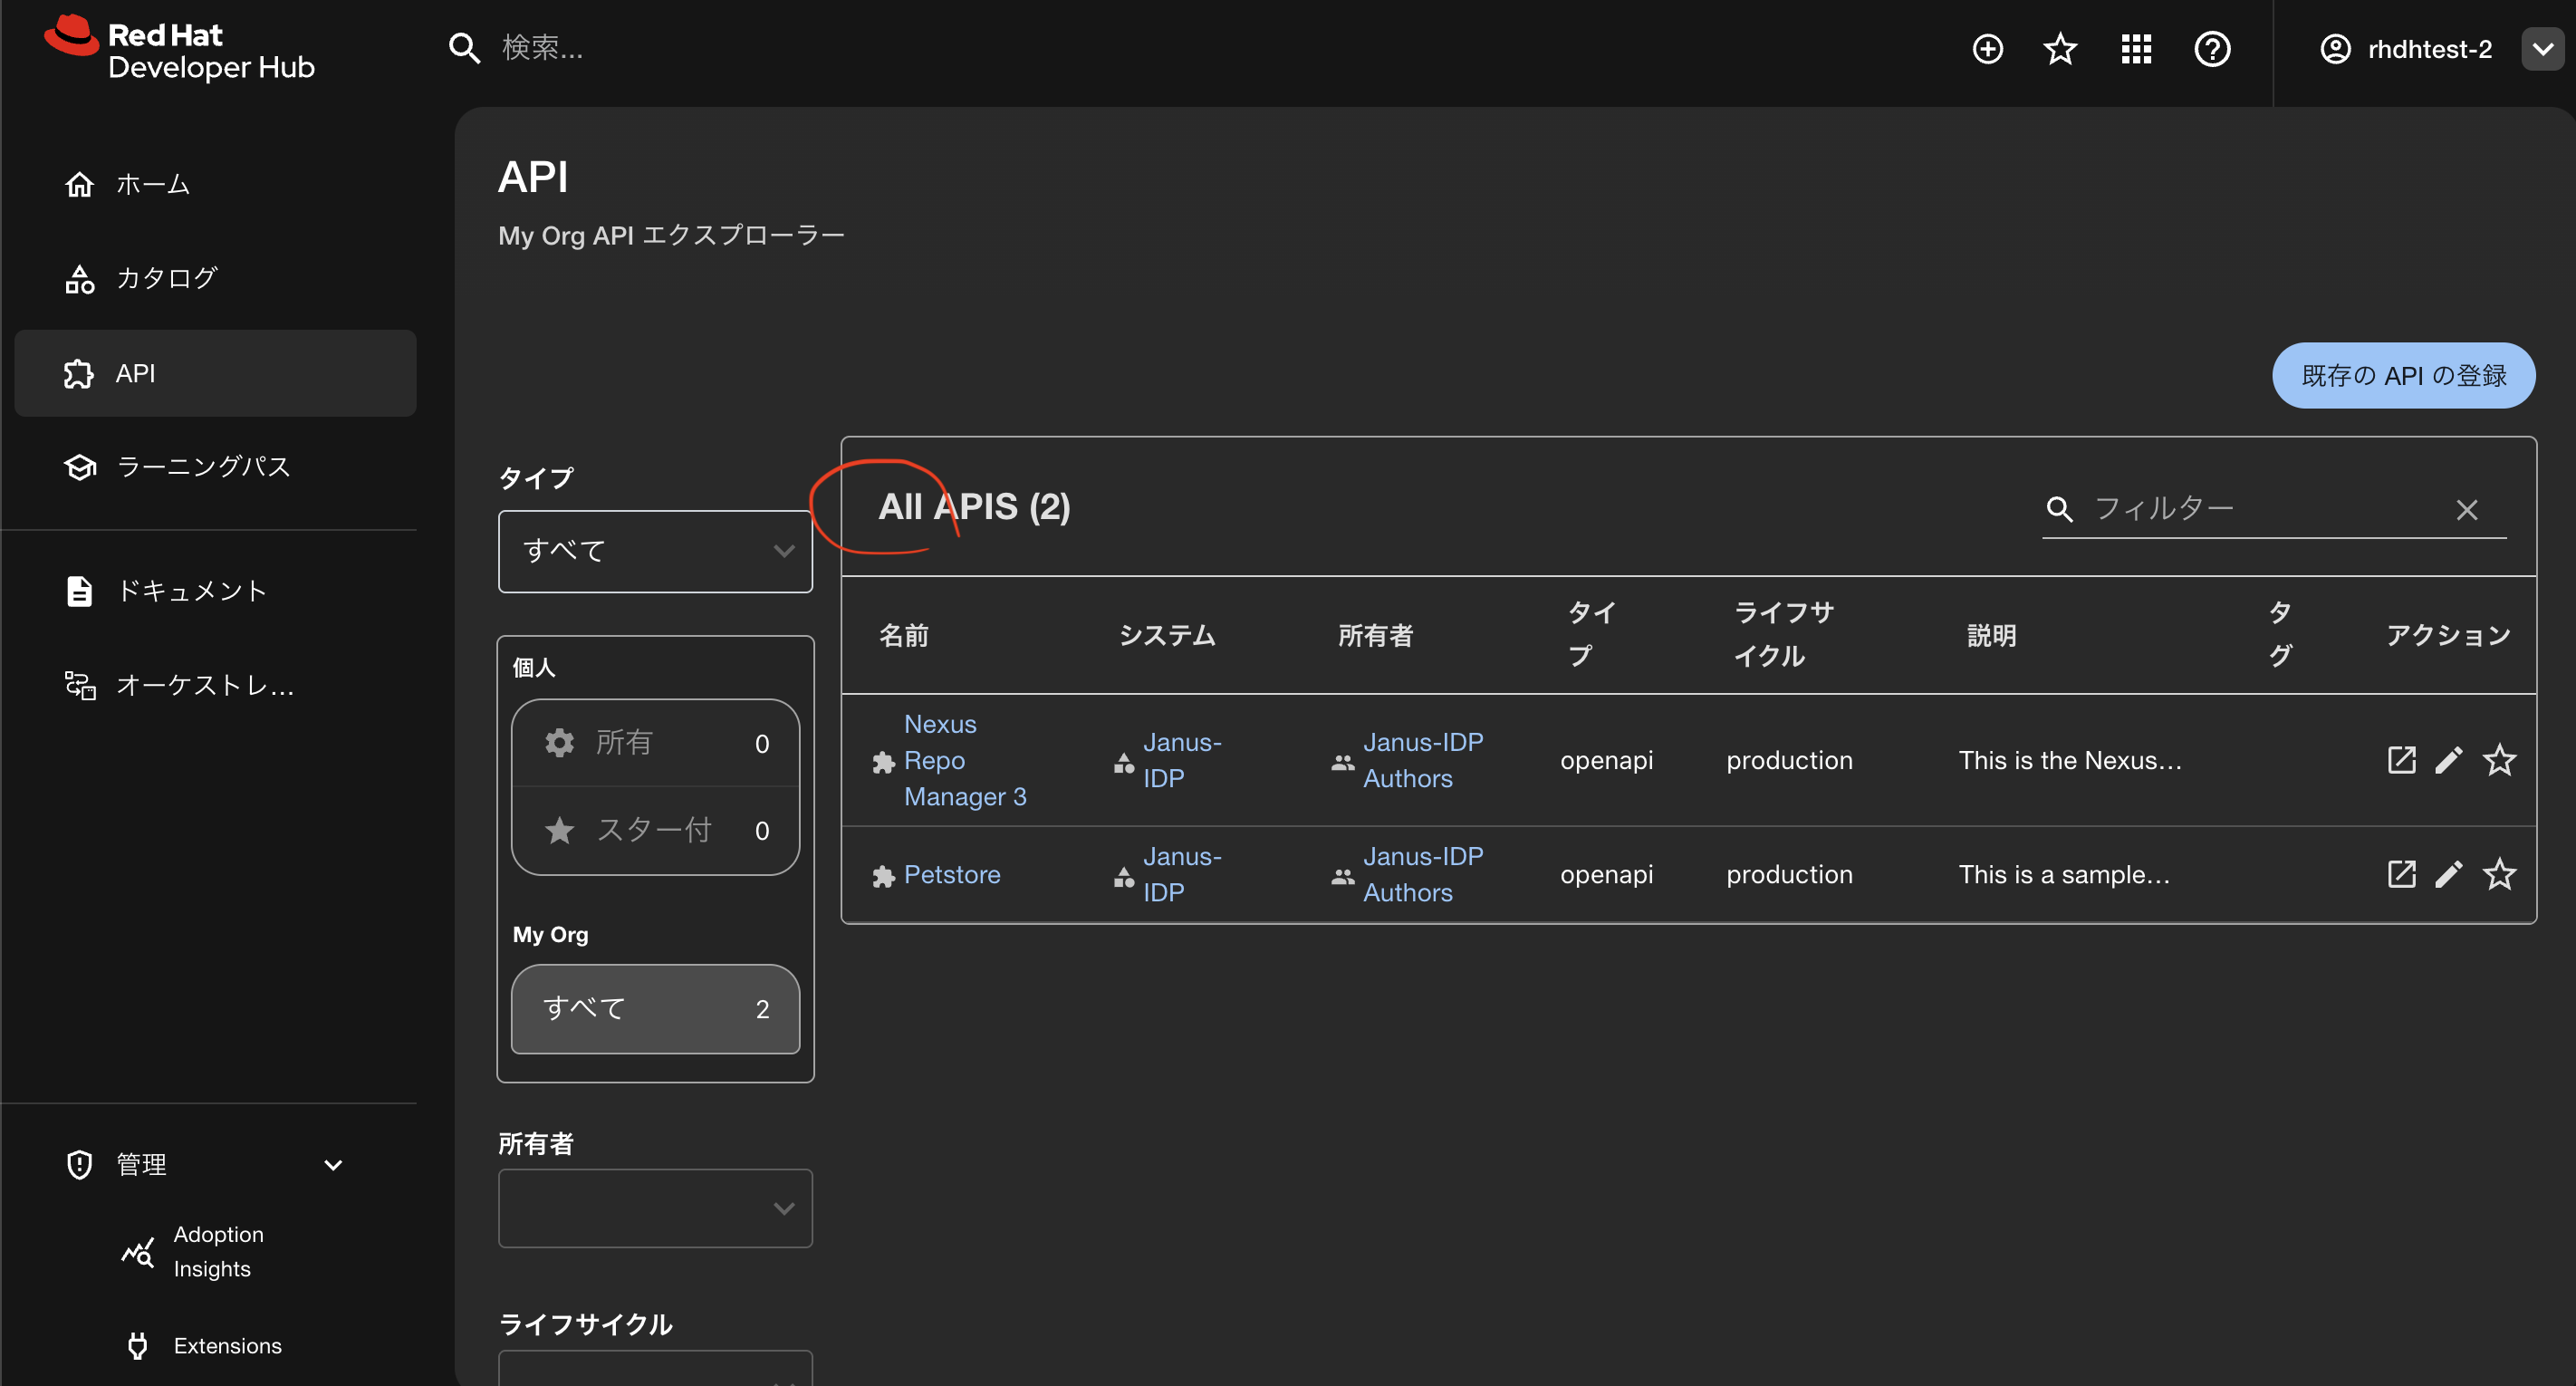Open the help question mark icon
The height and width of the screenshot is (1386, 2576).
(x=2212, y=49)
